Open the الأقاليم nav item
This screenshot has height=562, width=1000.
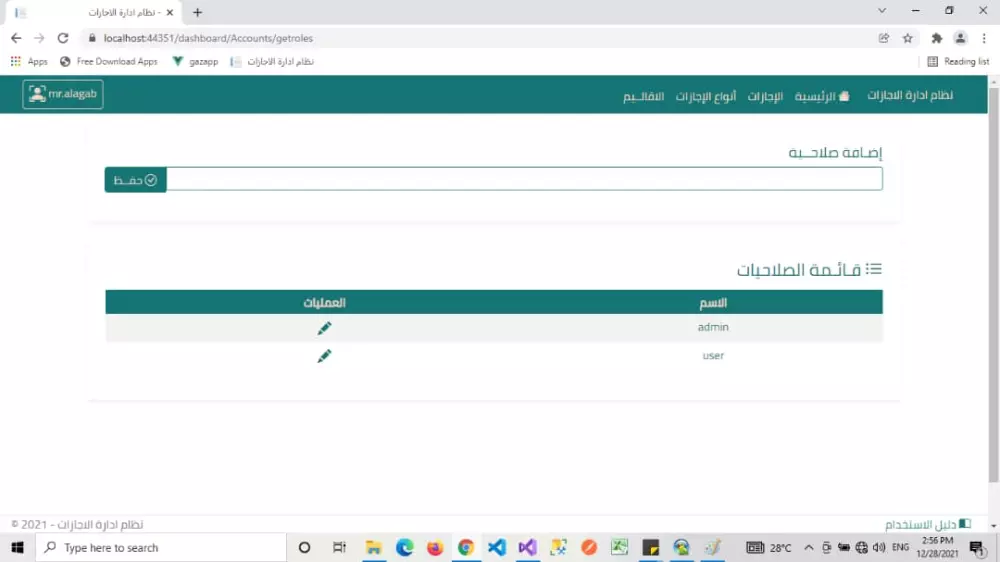(x=643, y=96)
